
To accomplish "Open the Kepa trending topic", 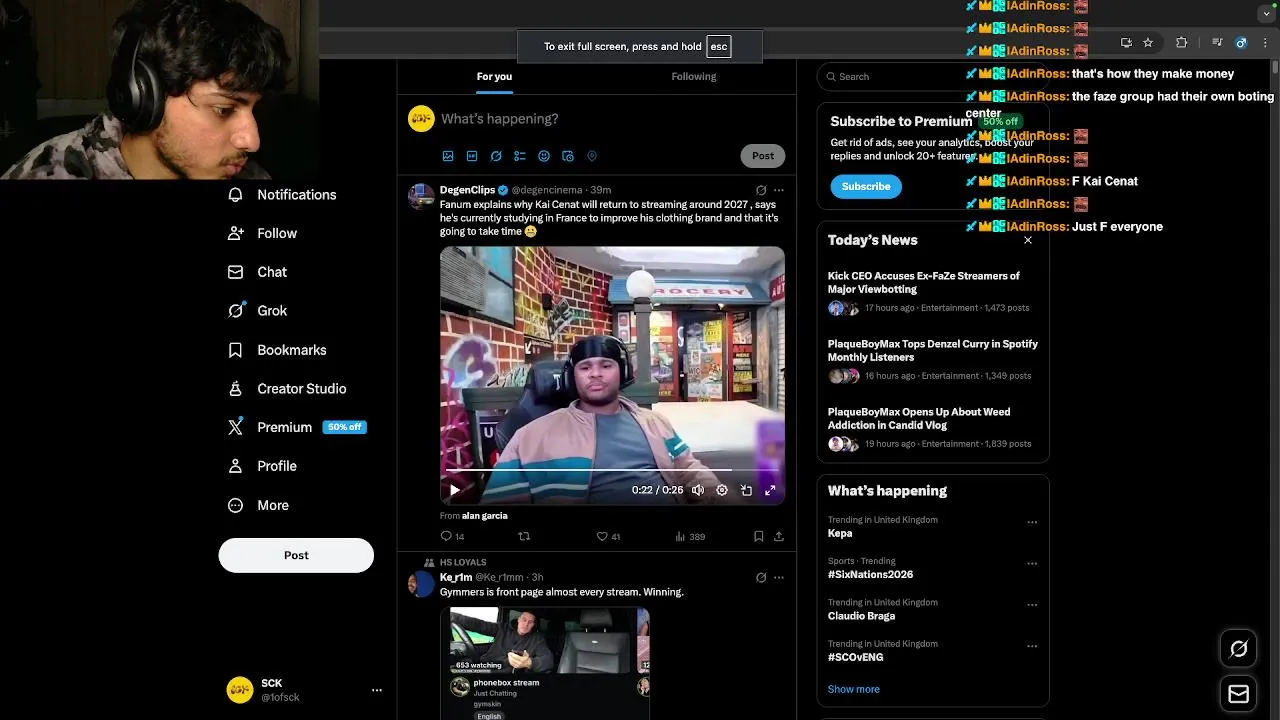I will pyautogui.click(x=840, y=533).
